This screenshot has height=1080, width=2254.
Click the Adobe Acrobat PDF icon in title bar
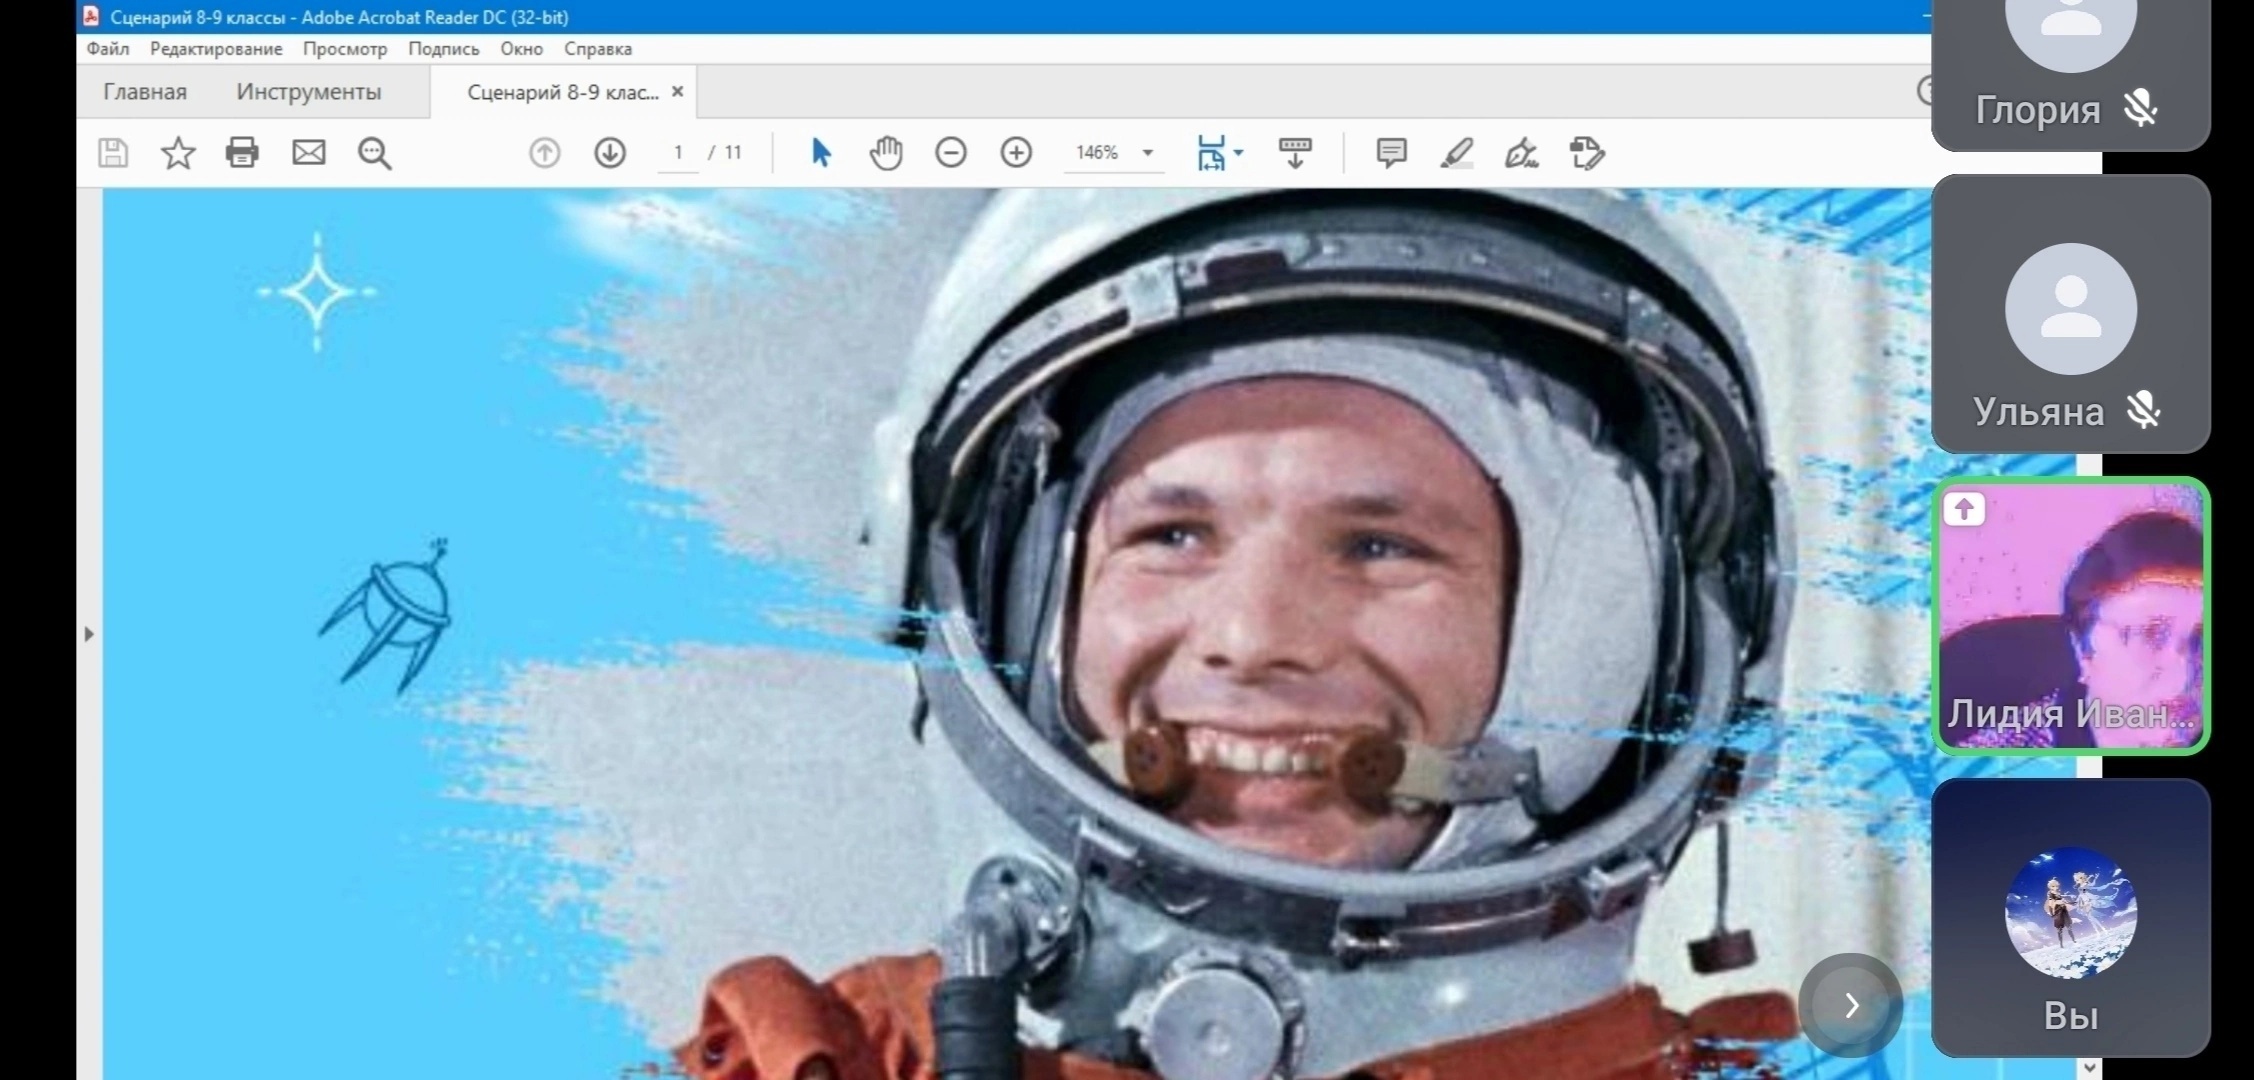92,16
